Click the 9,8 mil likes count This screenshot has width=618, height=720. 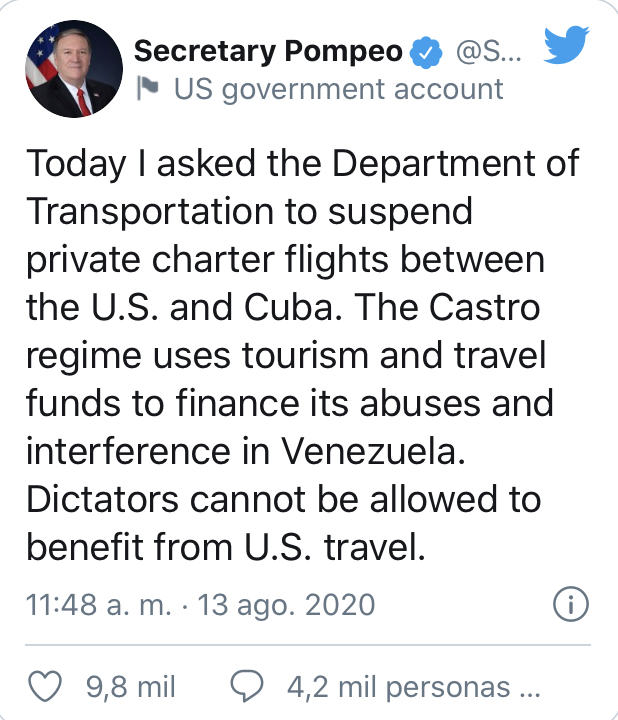(131, 687)
